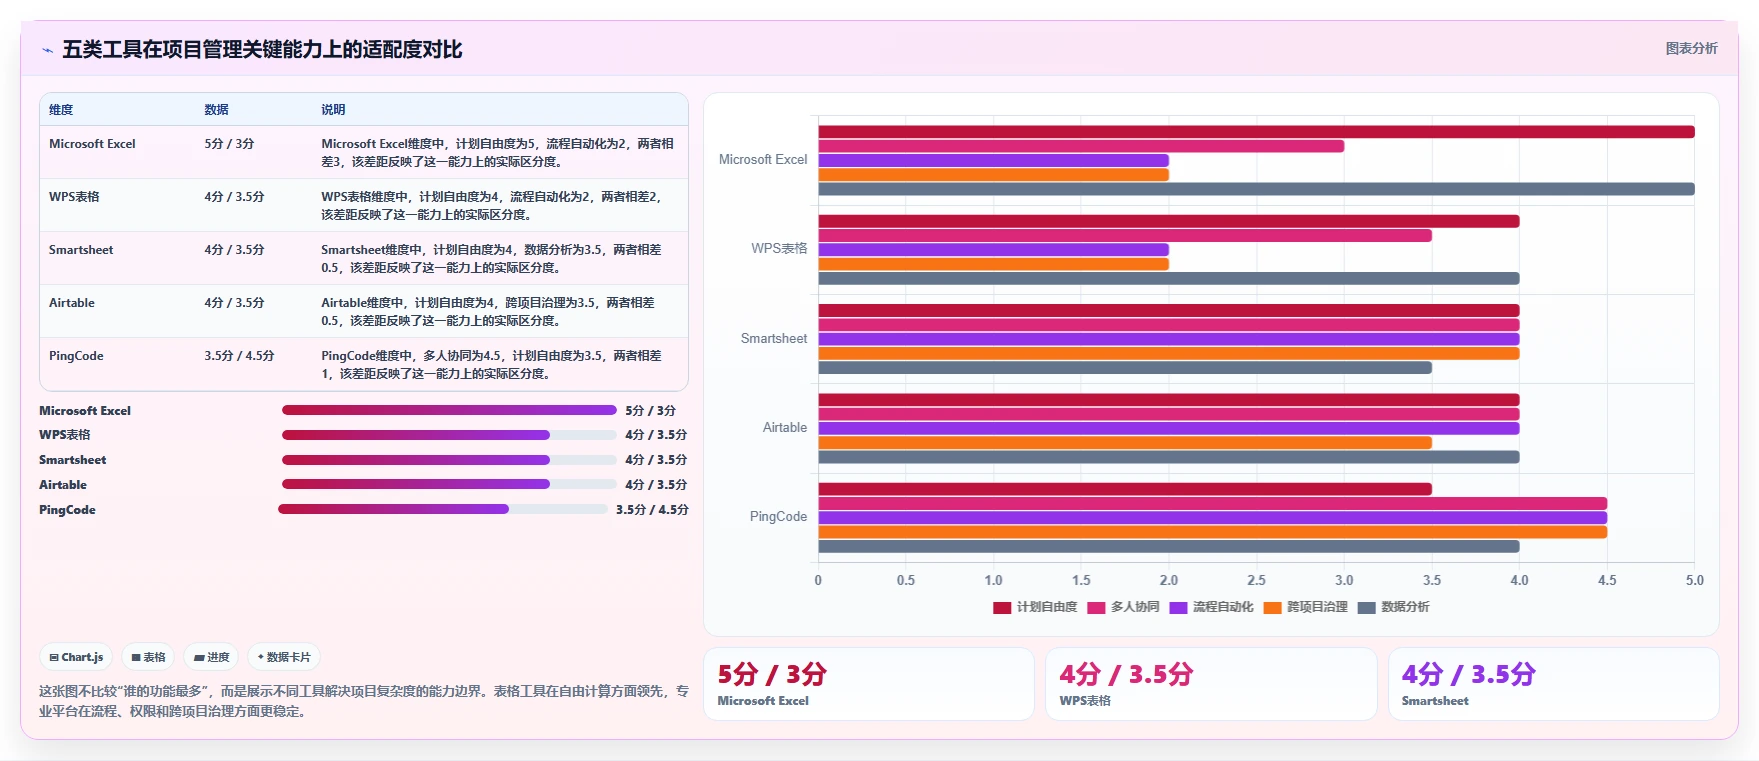Click the 图表分析 label in the header
Image resolution: width=1759 pixels, height=761 pixels.
[1691, 48]
